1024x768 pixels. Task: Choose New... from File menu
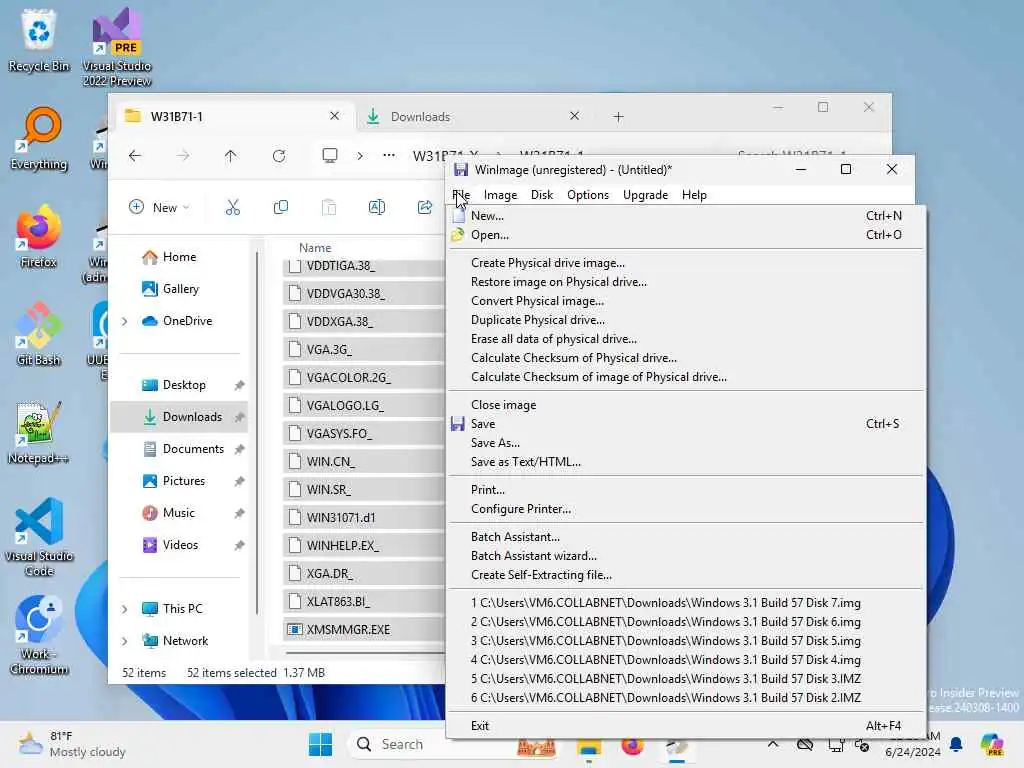tap(686, 216)
